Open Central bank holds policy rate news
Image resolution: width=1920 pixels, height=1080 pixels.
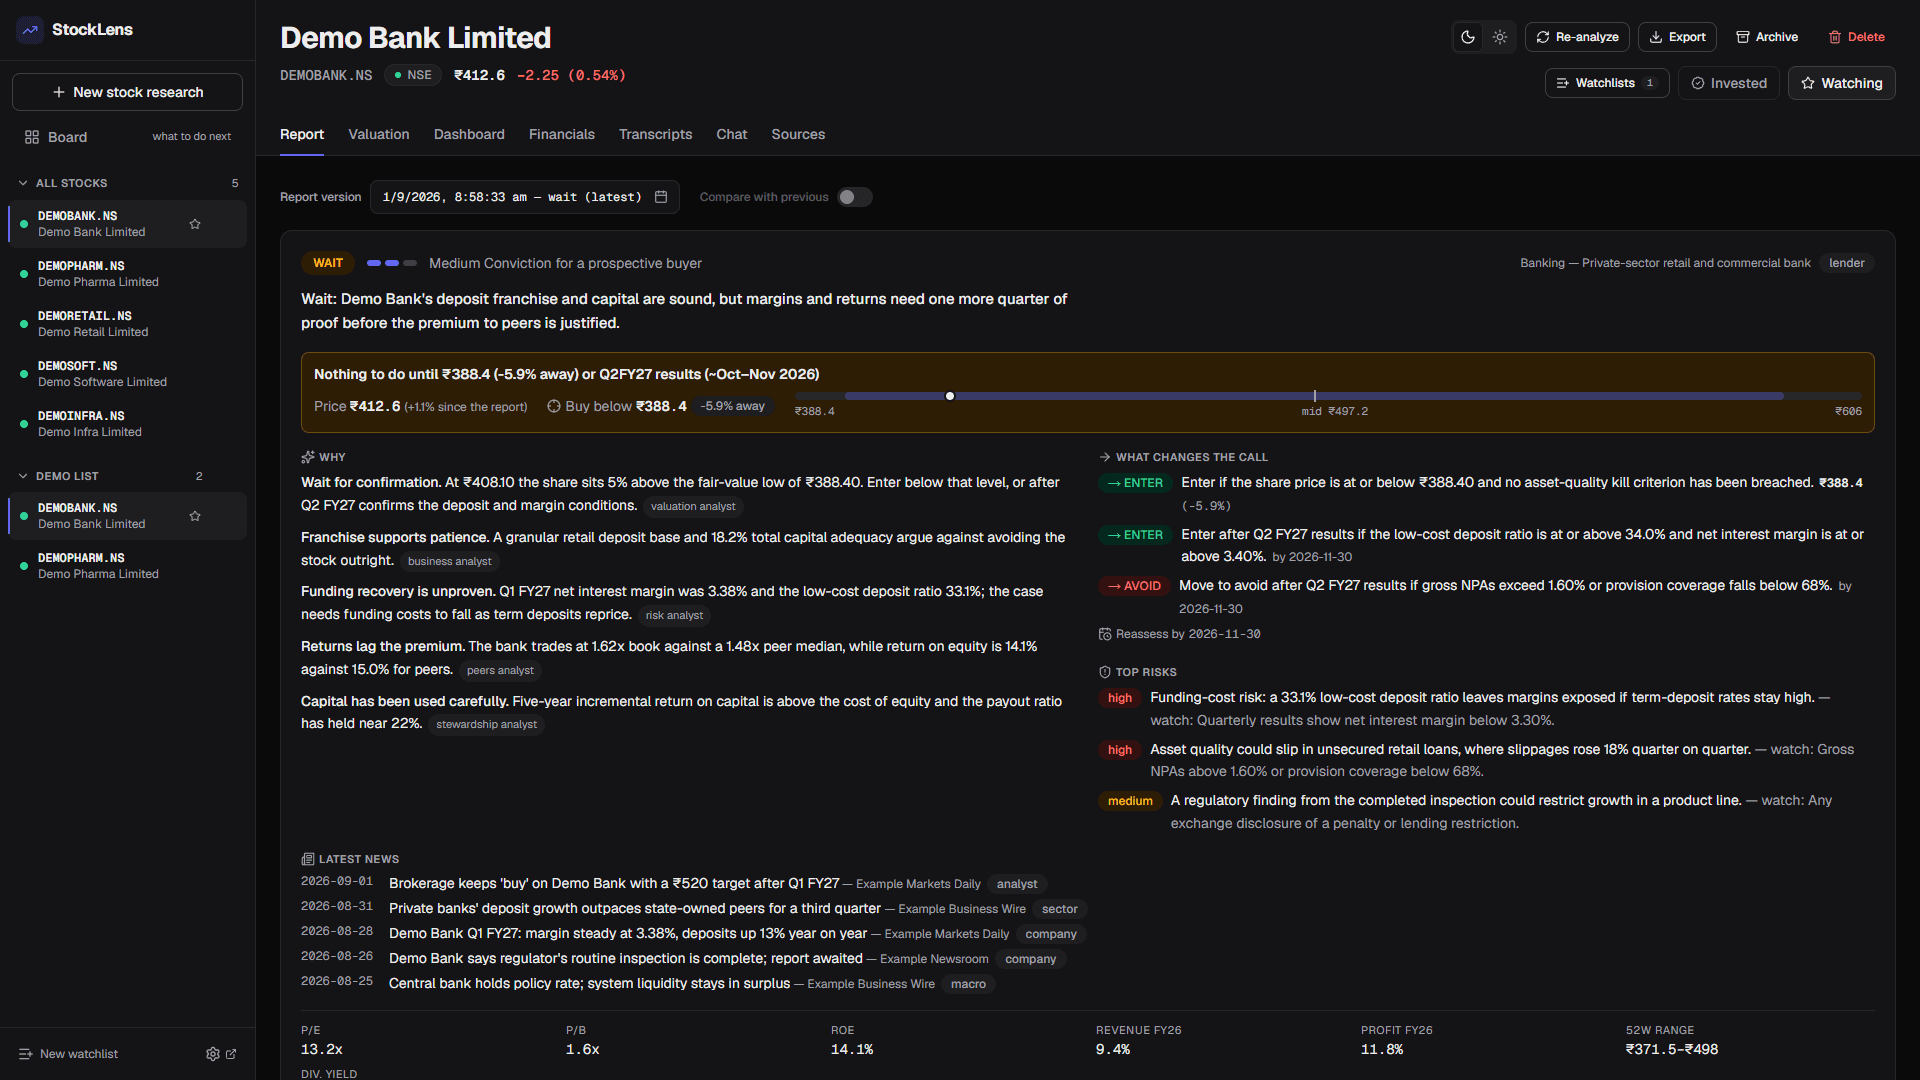589,983
